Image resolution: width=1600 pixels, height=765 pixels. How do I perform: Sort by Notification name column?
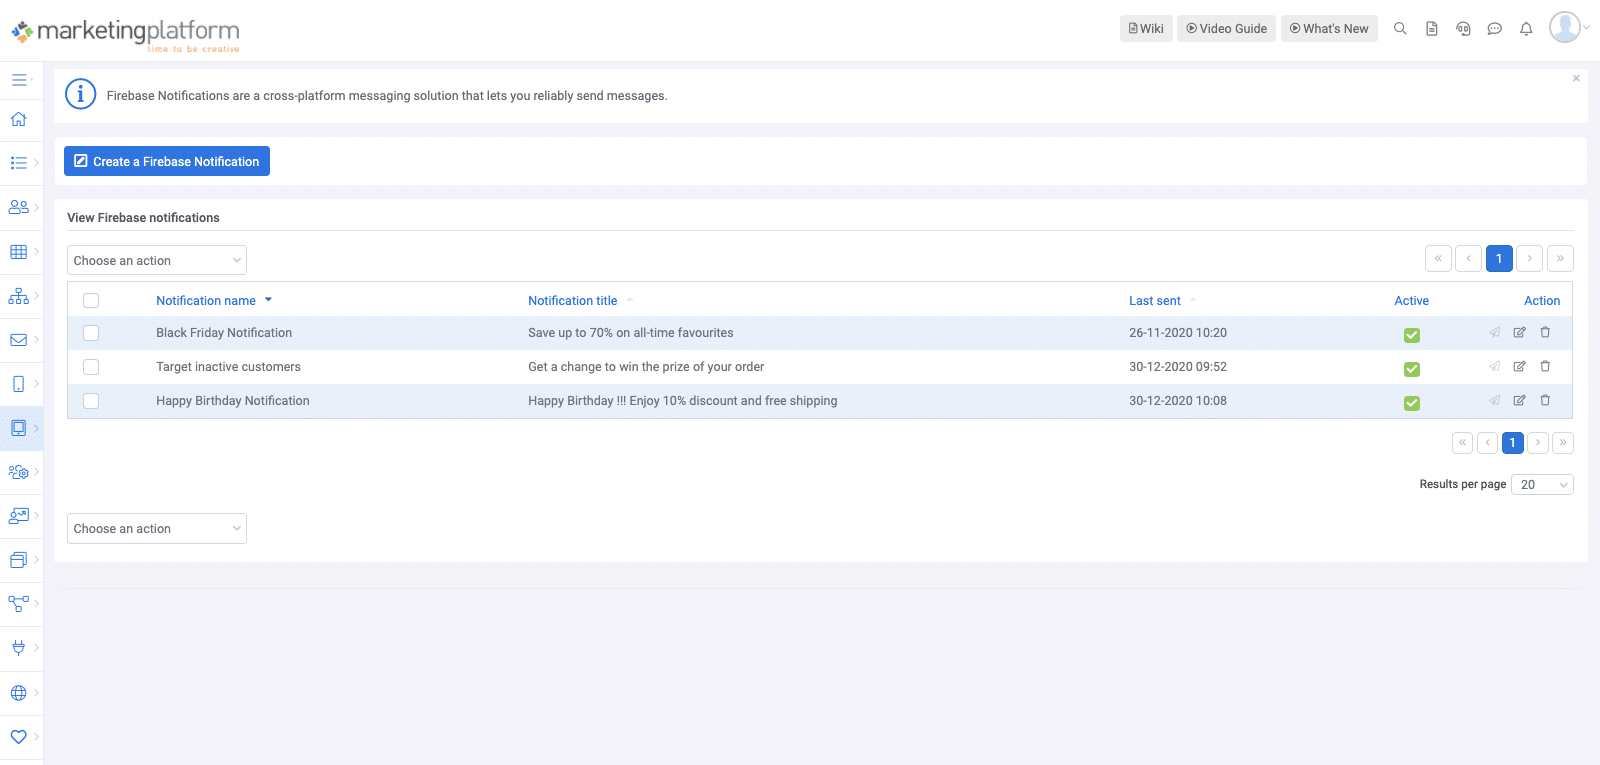[206, 300]
